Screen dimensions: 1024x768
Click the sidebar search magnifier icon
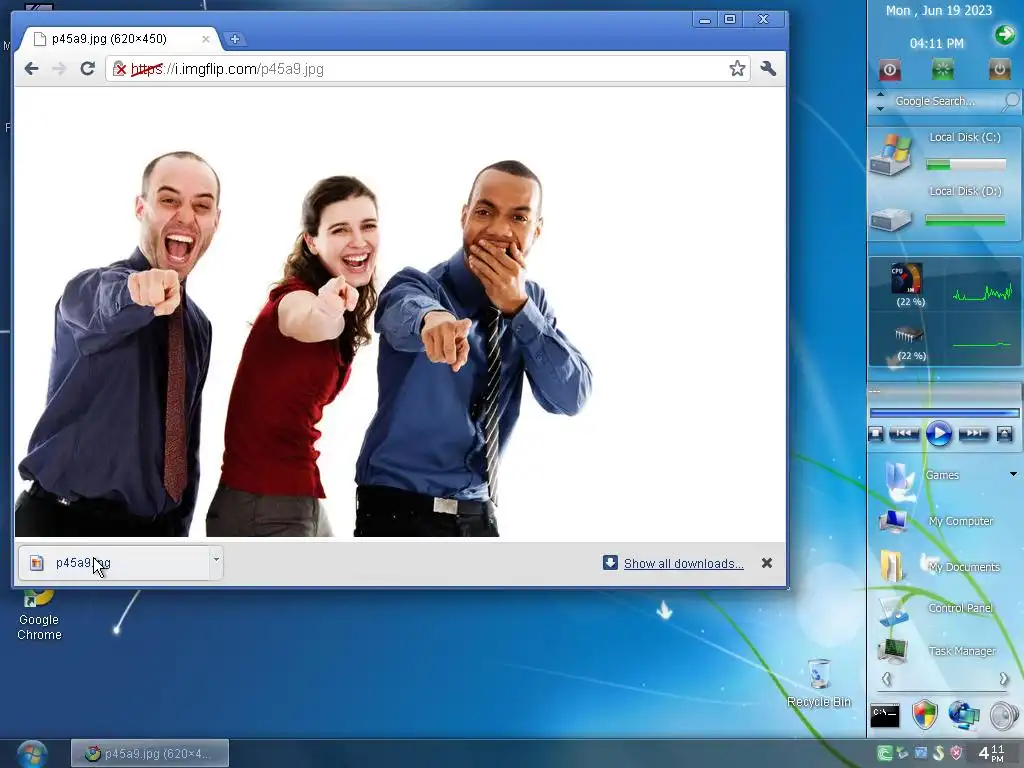pyautogui.click(x=1011, y=101)
